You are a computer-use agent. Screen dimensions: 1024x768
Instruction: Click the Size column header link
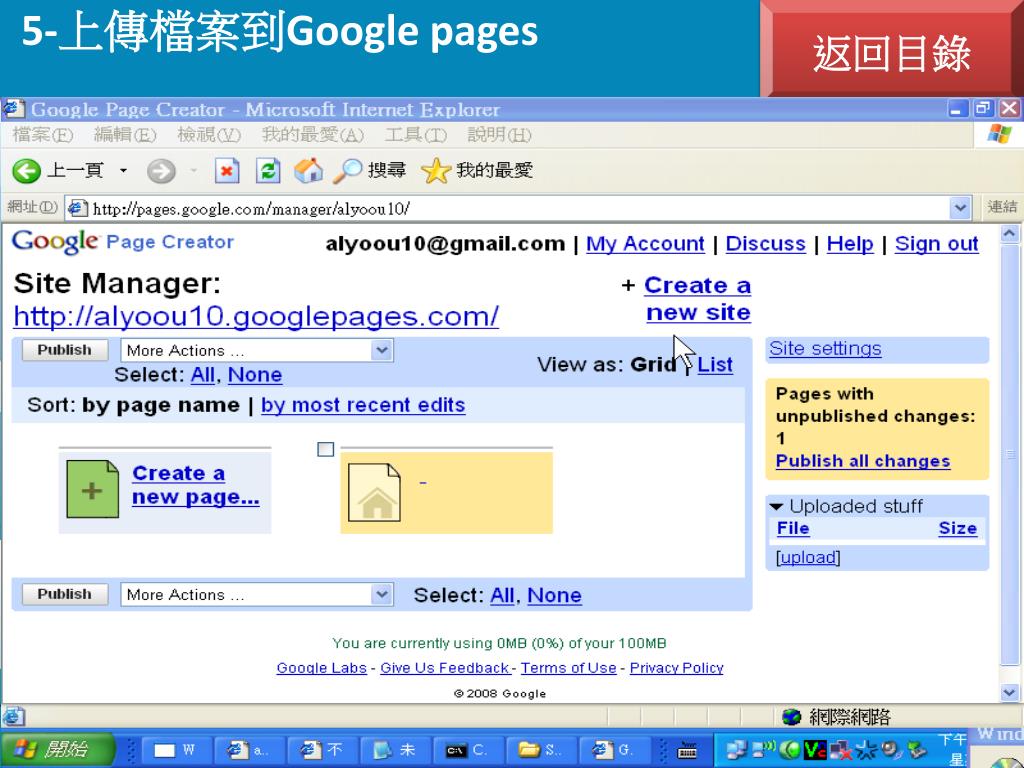[957, 528]
